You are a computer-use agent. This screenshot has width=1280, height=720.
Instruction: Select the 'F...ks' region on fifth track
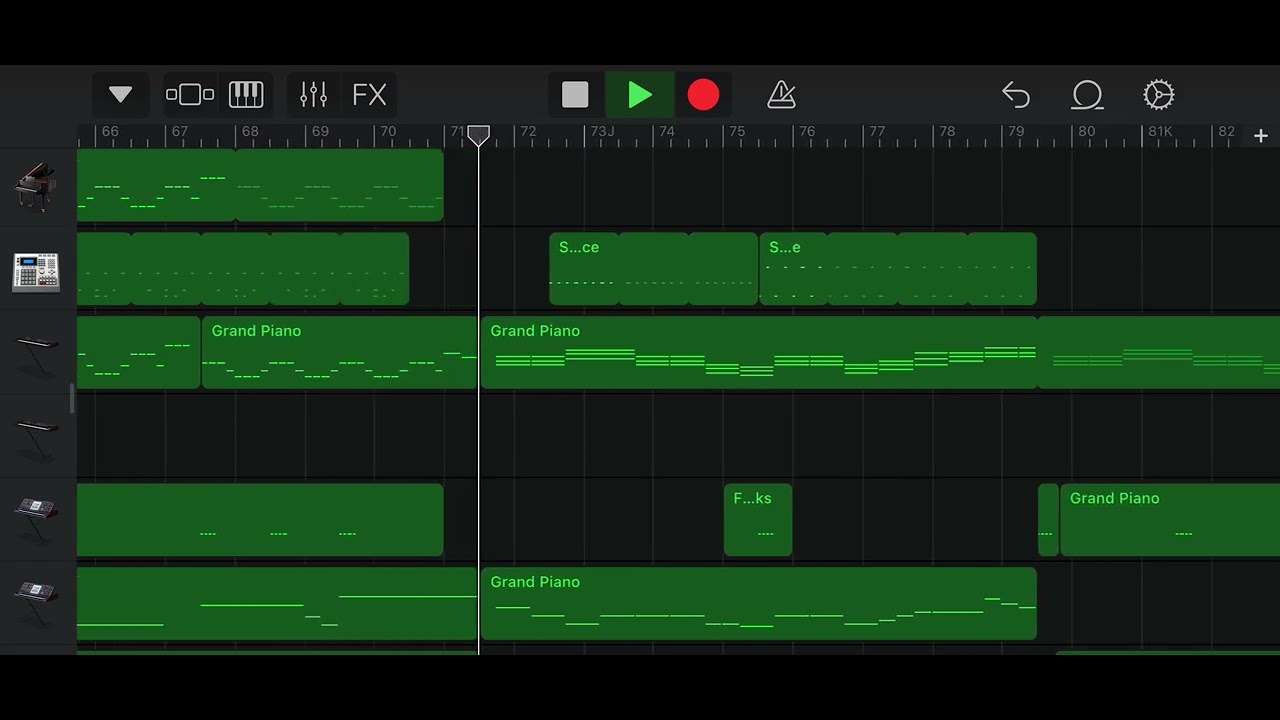[758, 520]
